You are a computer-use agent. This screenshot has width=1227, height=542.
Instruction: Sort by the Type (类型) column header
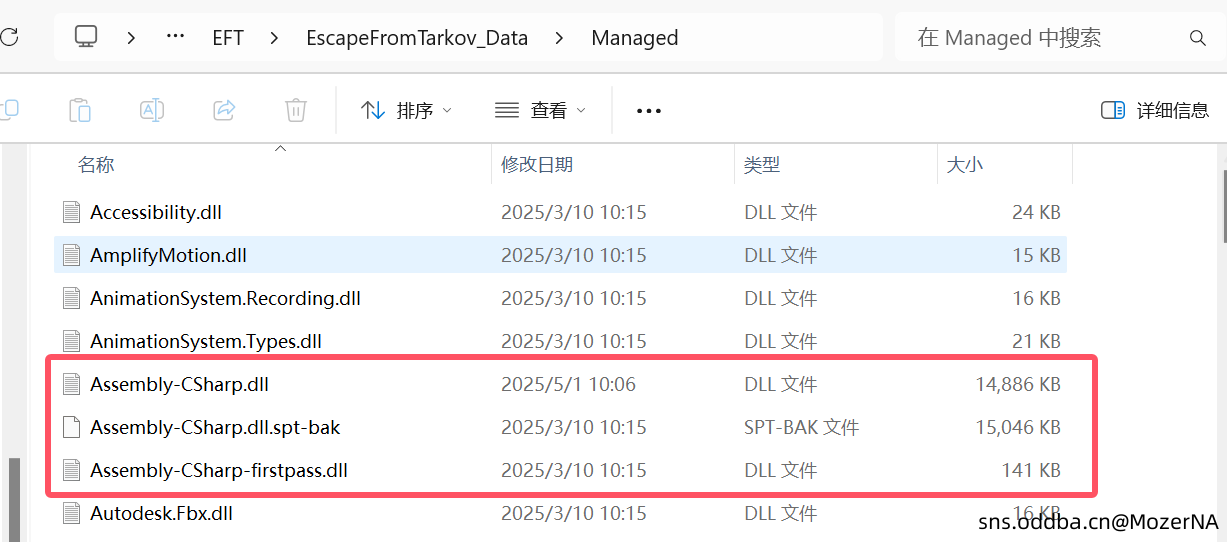(x=762, y=165)
